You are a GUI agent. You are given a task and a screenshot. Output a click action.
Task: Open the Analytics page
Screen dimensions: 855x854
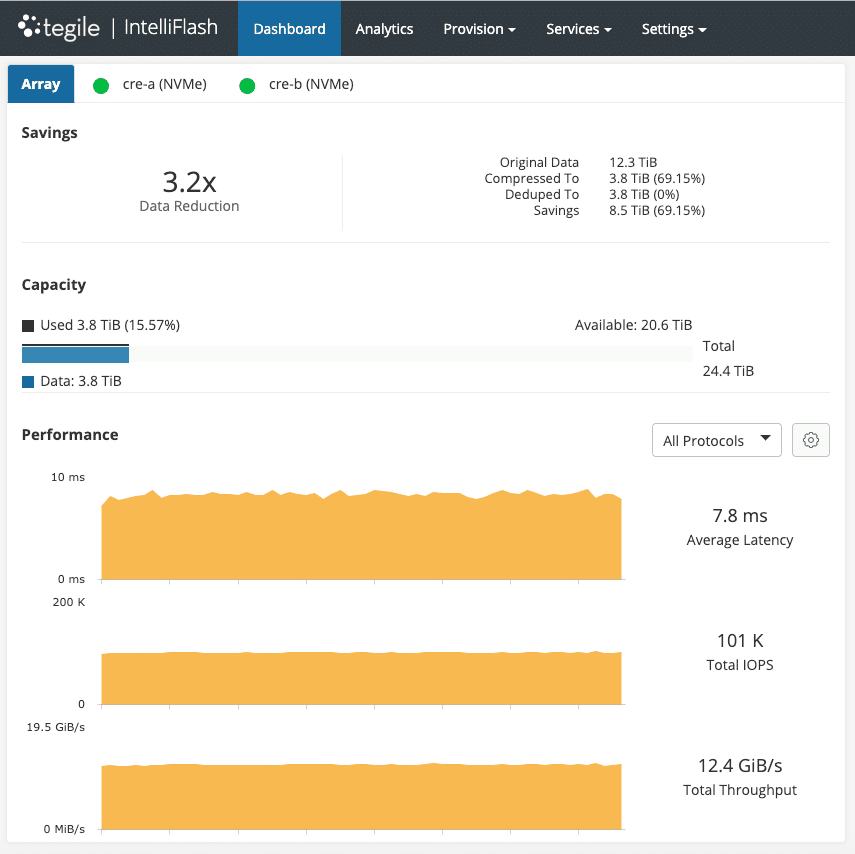384,29
